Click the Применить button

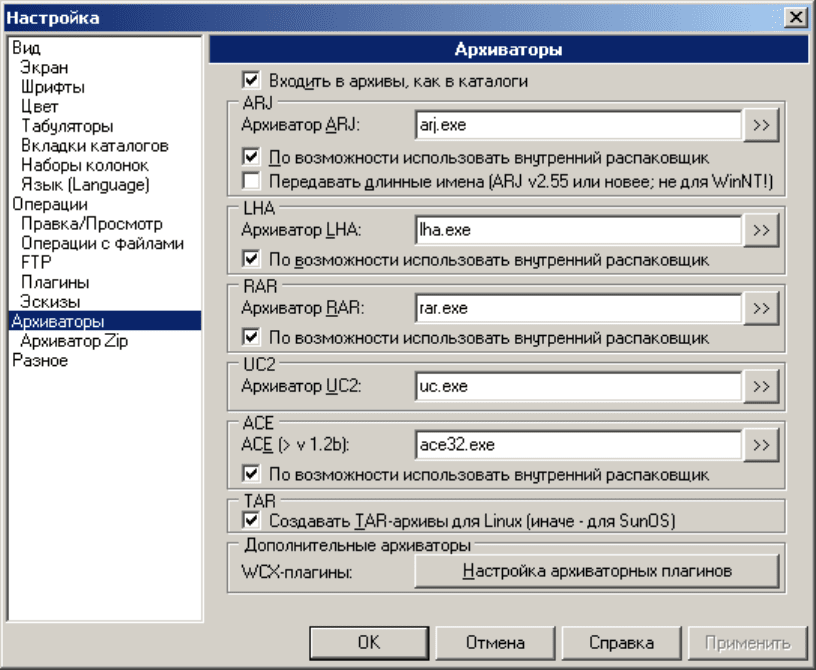tap(747, 643)
